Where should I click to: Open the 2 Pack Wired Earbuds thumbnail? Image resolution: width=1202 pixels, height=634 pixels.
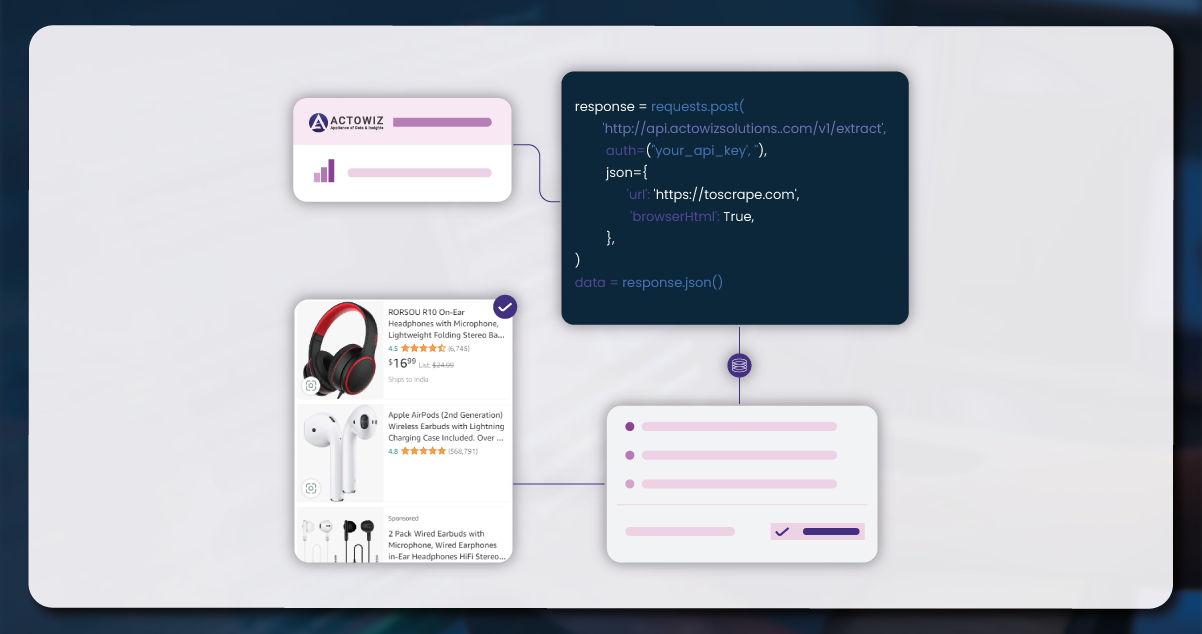click(x=340, y=535)
